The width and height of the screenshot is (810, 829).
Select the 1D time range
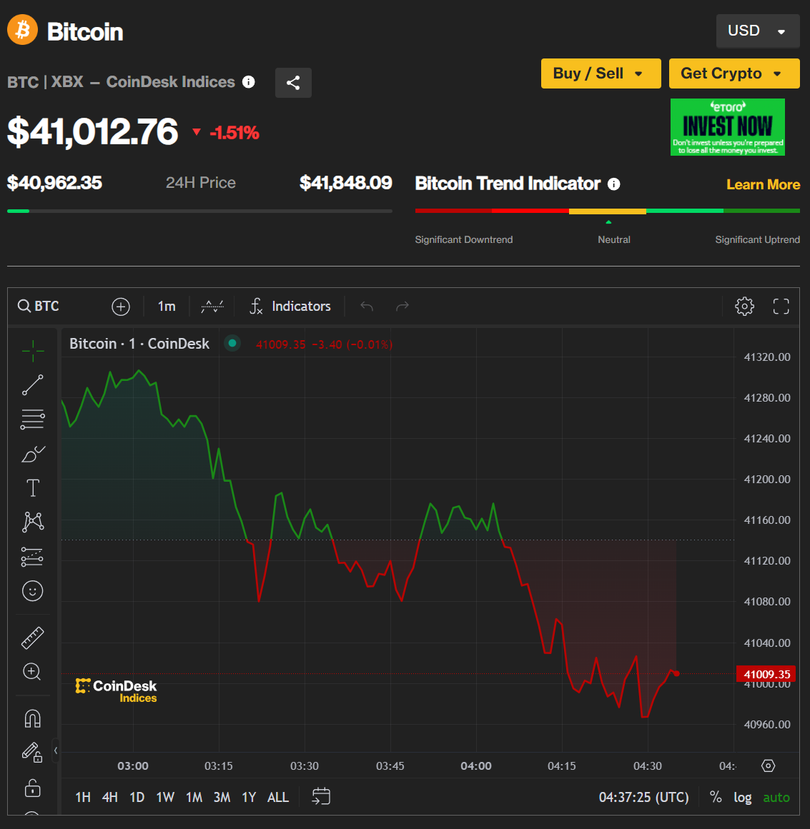tap(137, 797)
